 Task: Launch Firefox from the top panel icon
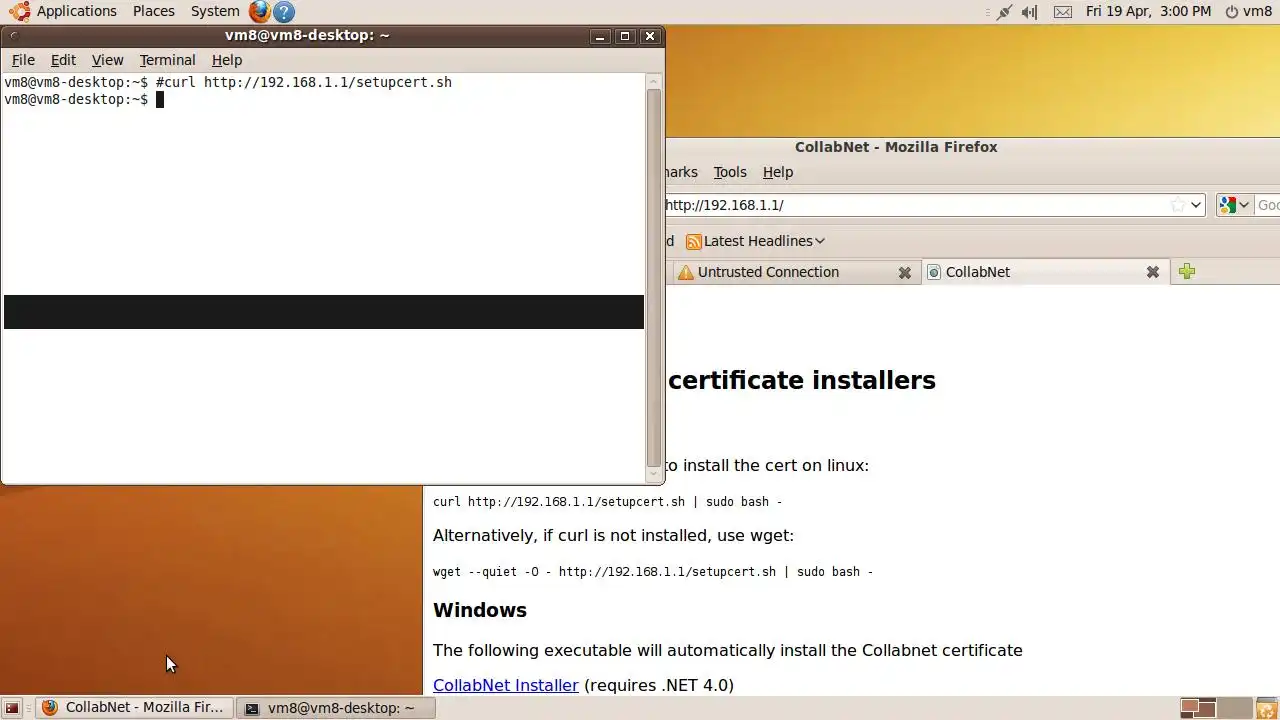click(x=260, y=12)
